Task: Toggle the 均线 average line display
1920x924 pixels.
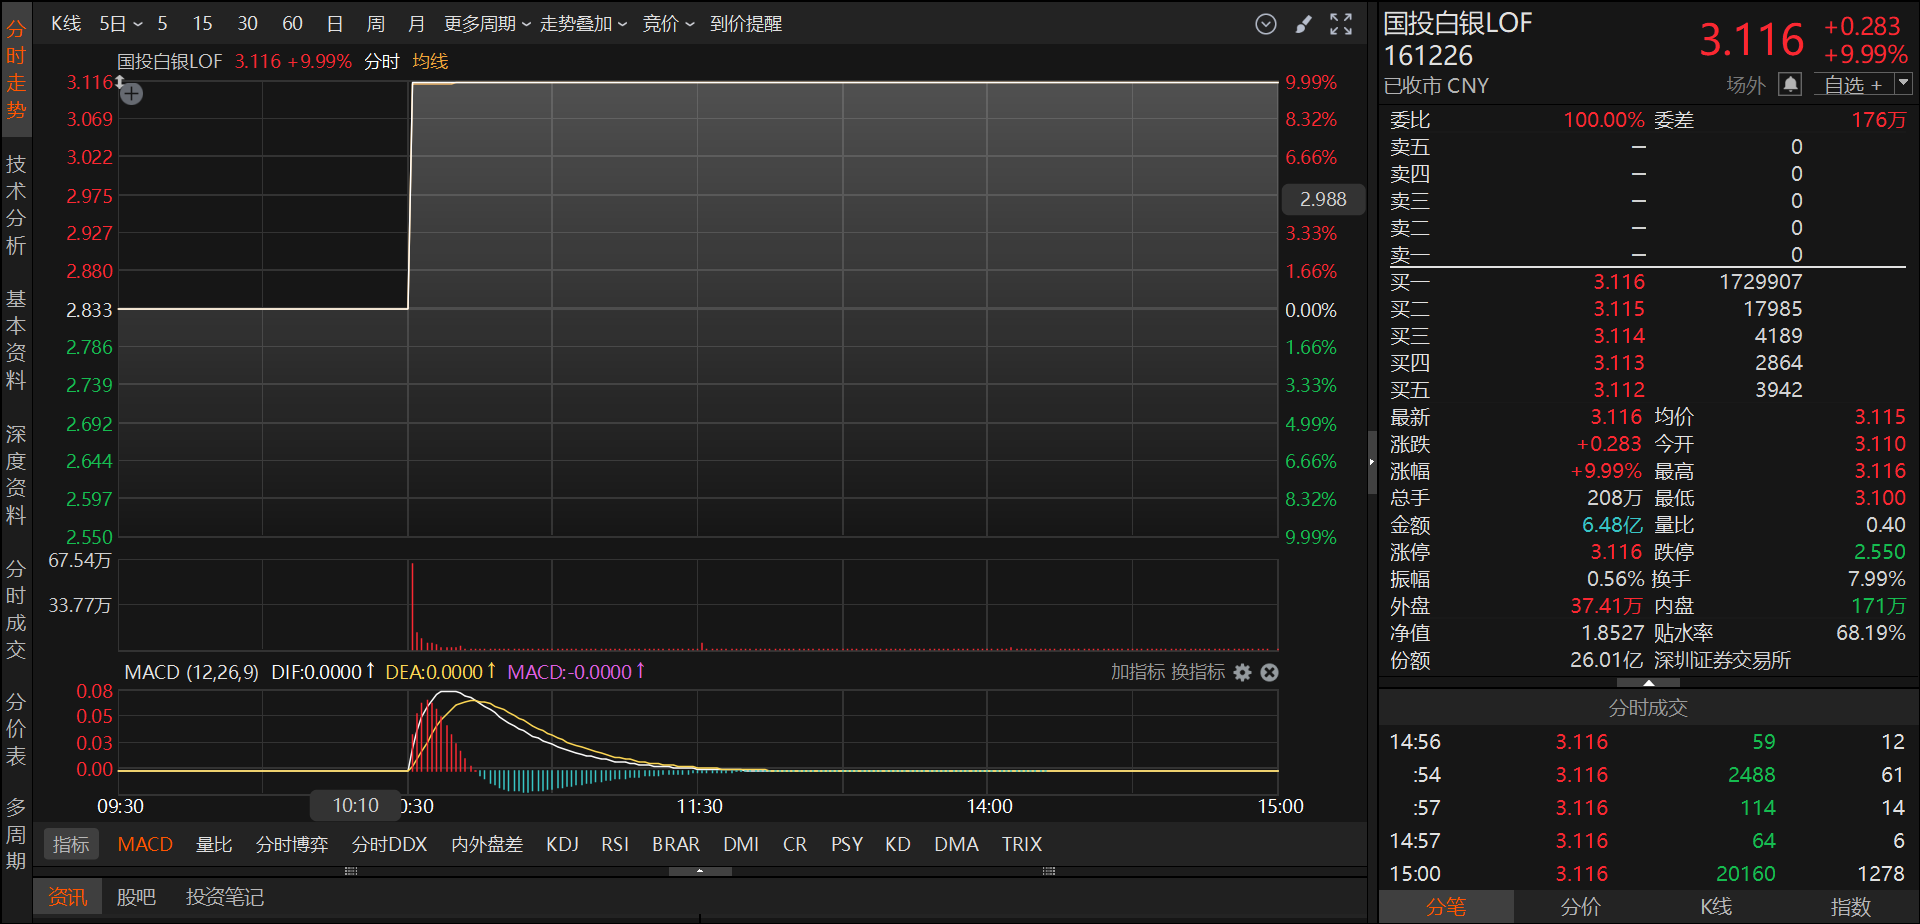Action: tap(430, 61)
